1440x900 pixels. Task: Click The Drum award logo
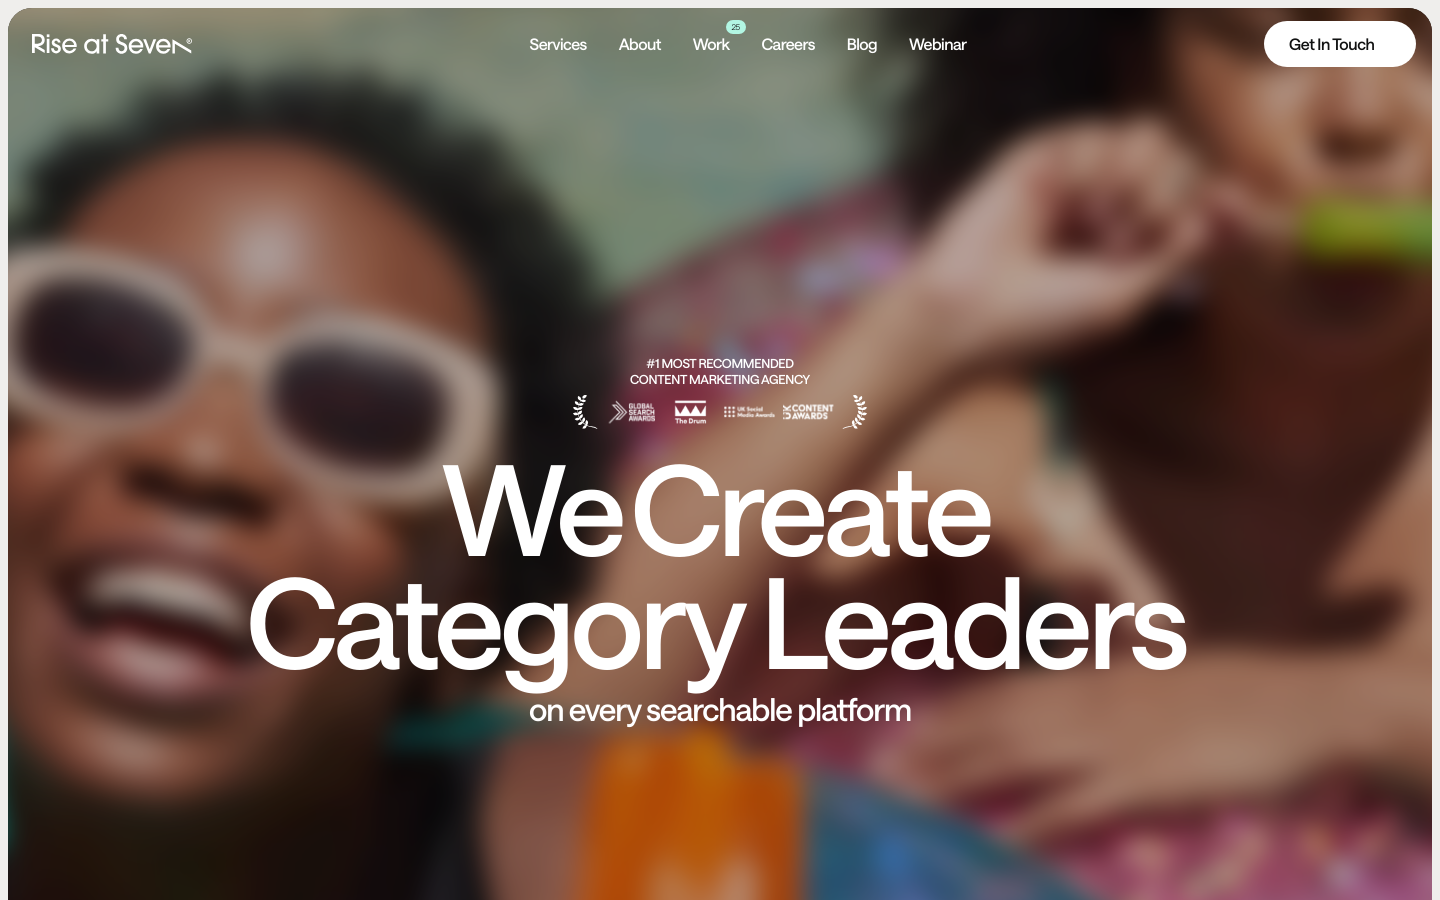(690, 412)
